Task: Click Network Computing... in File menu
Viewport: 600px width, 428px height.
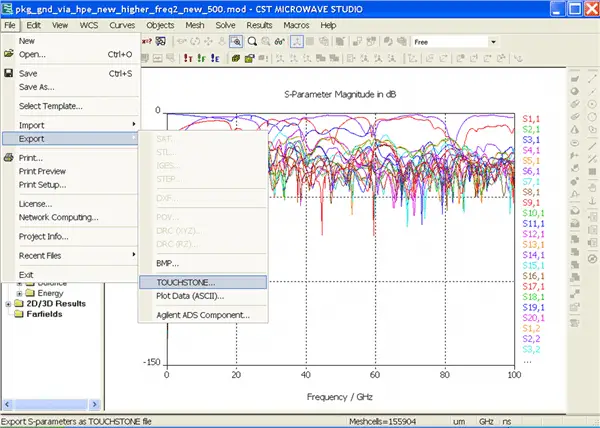Action: [x=70, y=217]
